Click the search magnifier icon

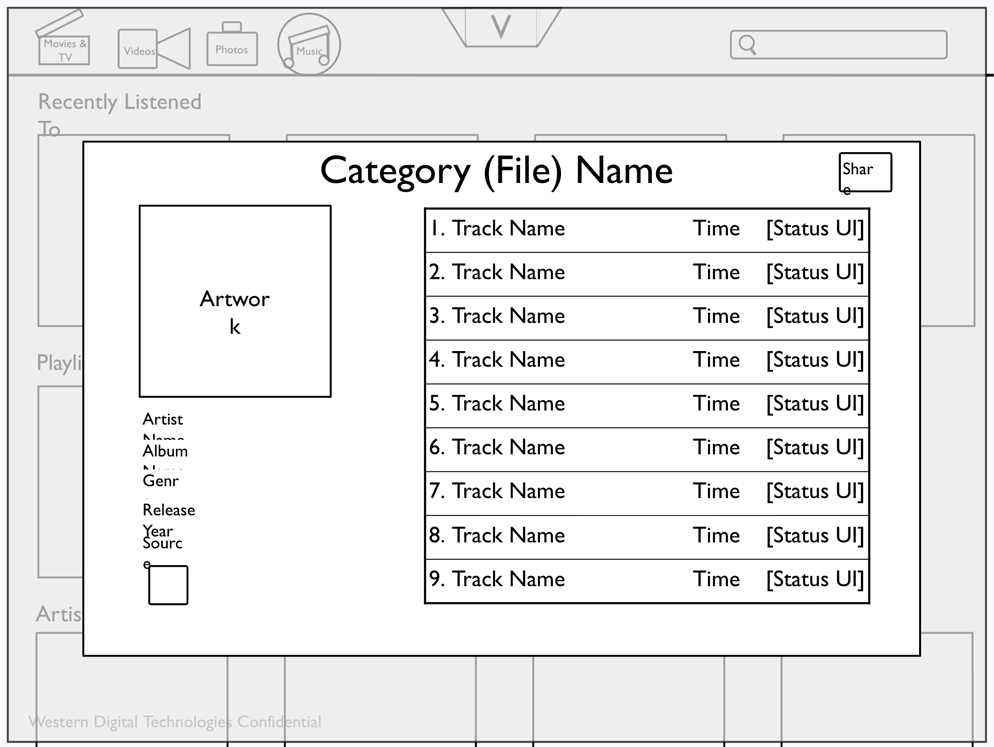[x=748, y=45]
